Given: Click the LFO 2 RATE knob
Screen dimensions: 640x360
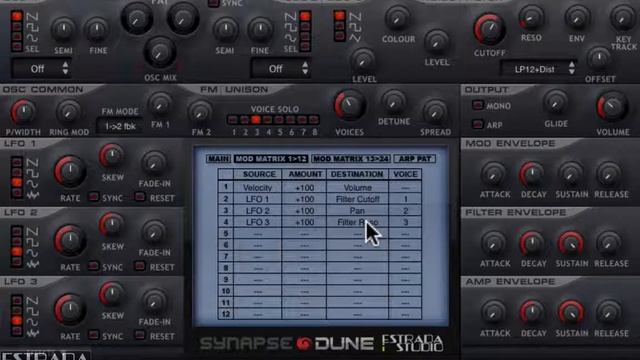Looking at the screenshot, I should (x=70, y=240).
